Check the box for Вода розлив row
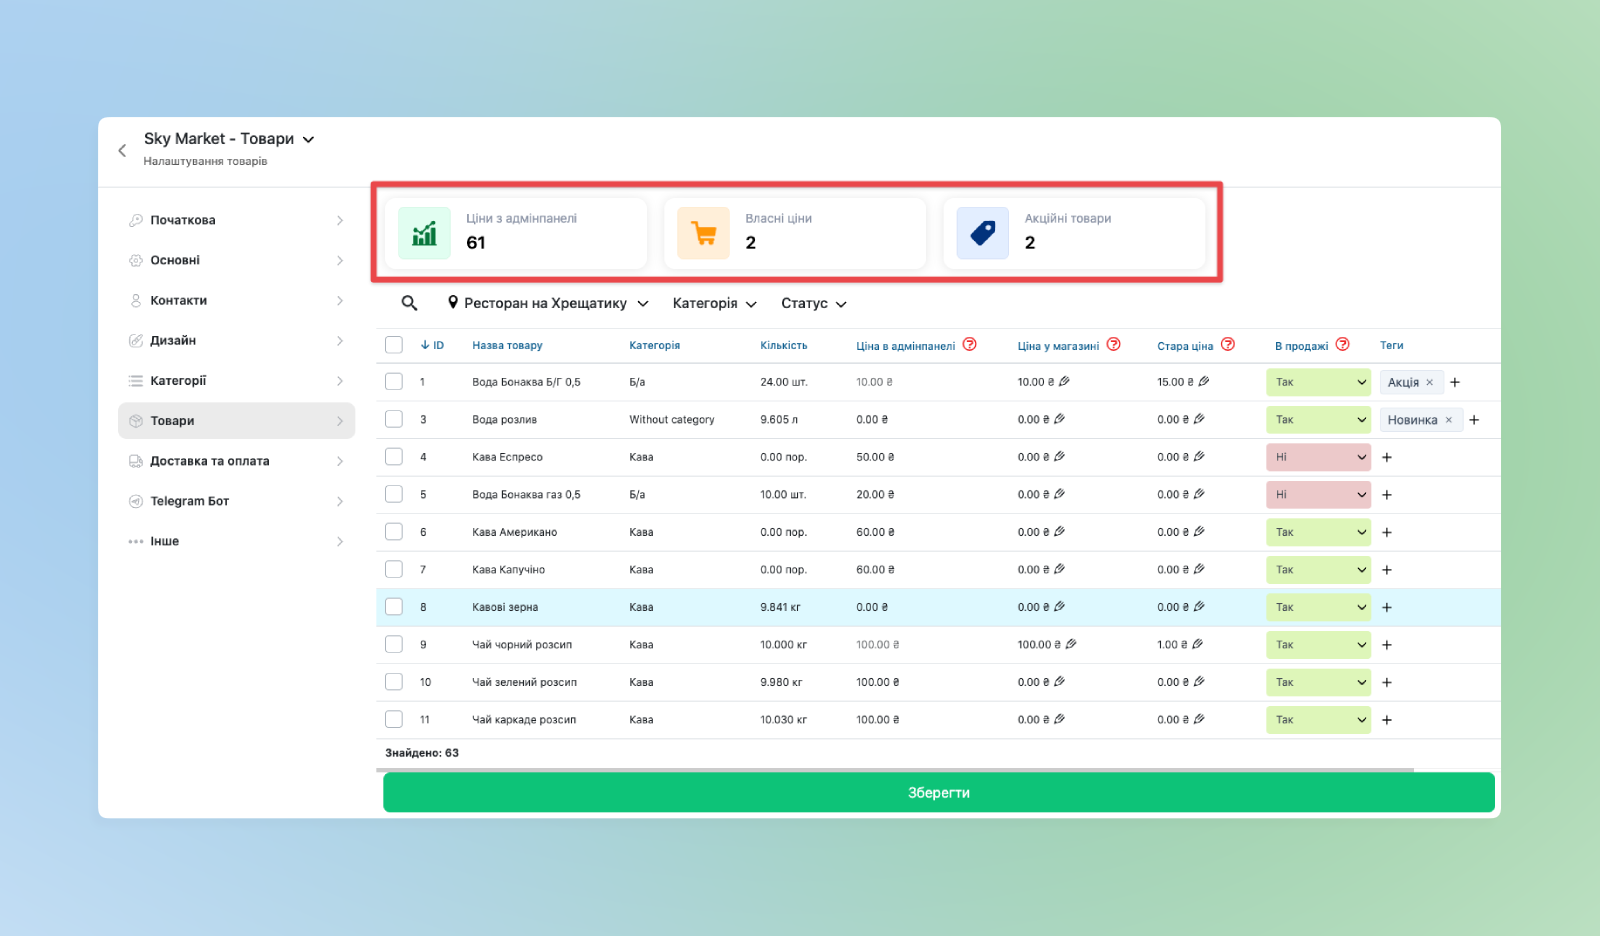This screenshot has width=1600, height=936. click(394, 420)
